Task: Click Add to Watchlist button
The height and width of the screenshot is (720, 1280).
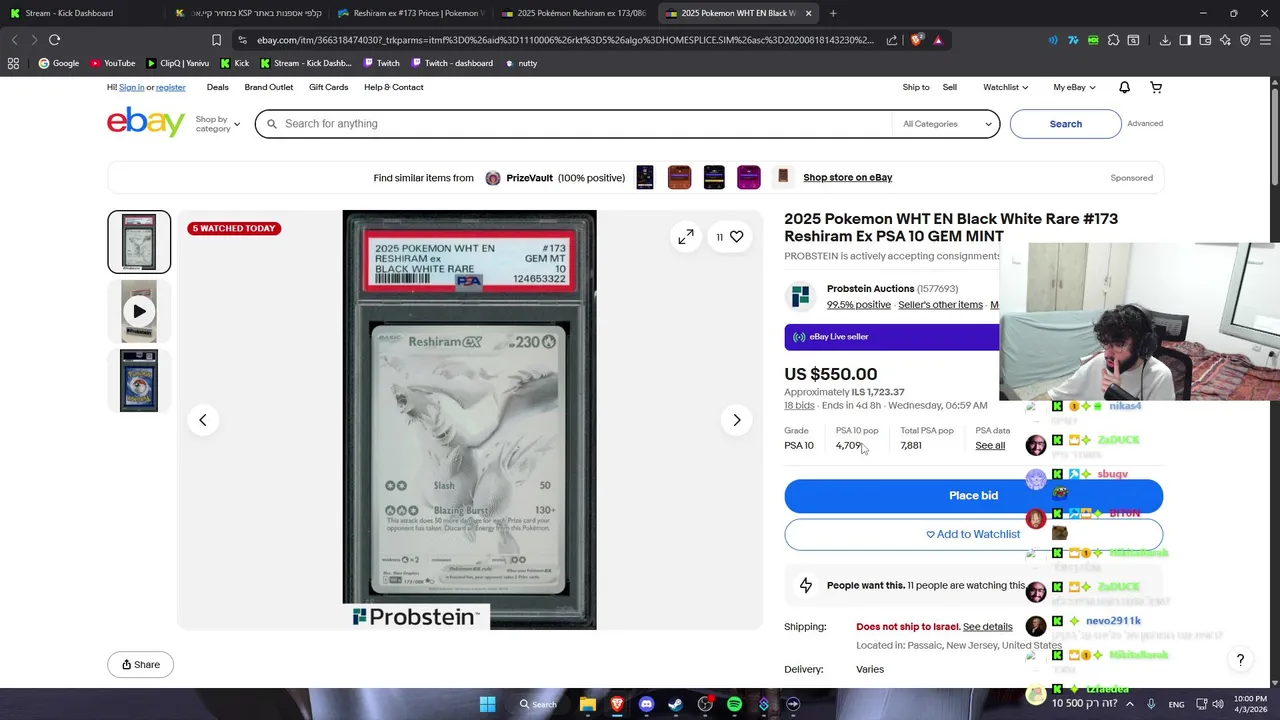Action: point(973,534)
